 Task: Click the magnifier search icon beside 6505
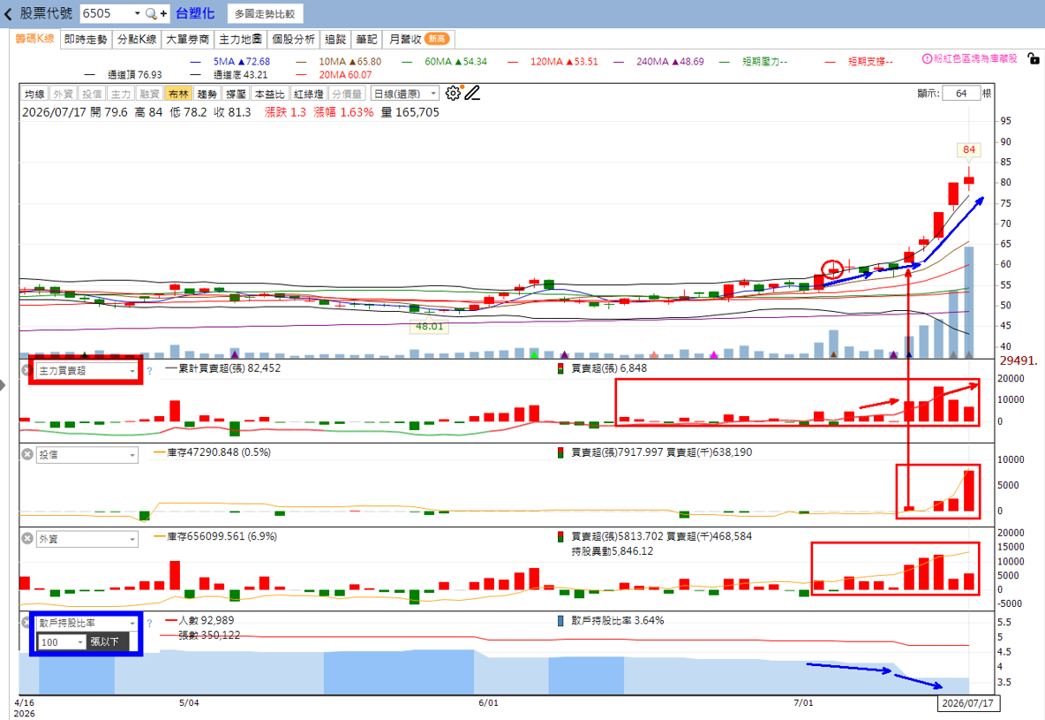click(151, 13)
